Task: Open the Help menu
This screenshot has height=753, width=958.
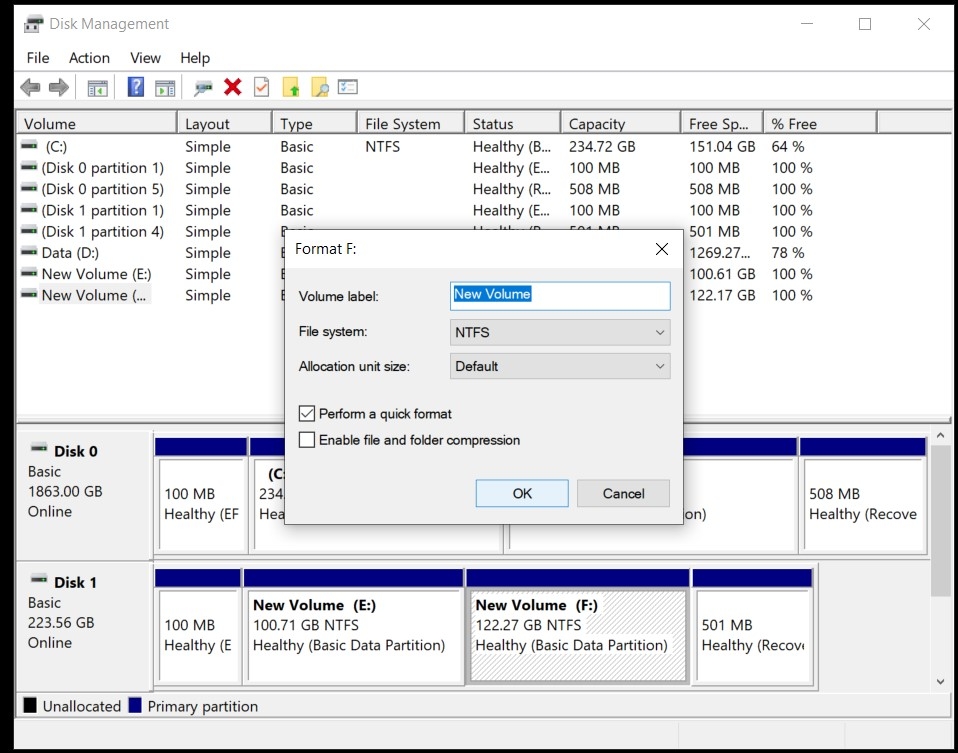Action: click(x=195, y=57)
